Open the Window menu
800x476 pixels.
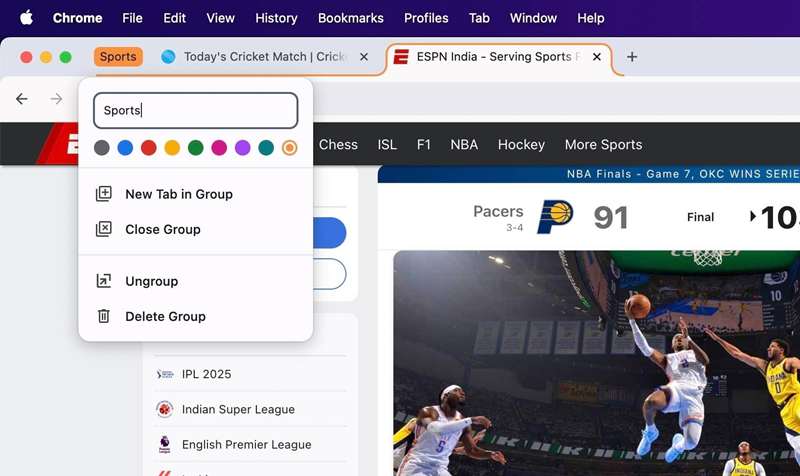pyautogui.click(x=533, y=18)
